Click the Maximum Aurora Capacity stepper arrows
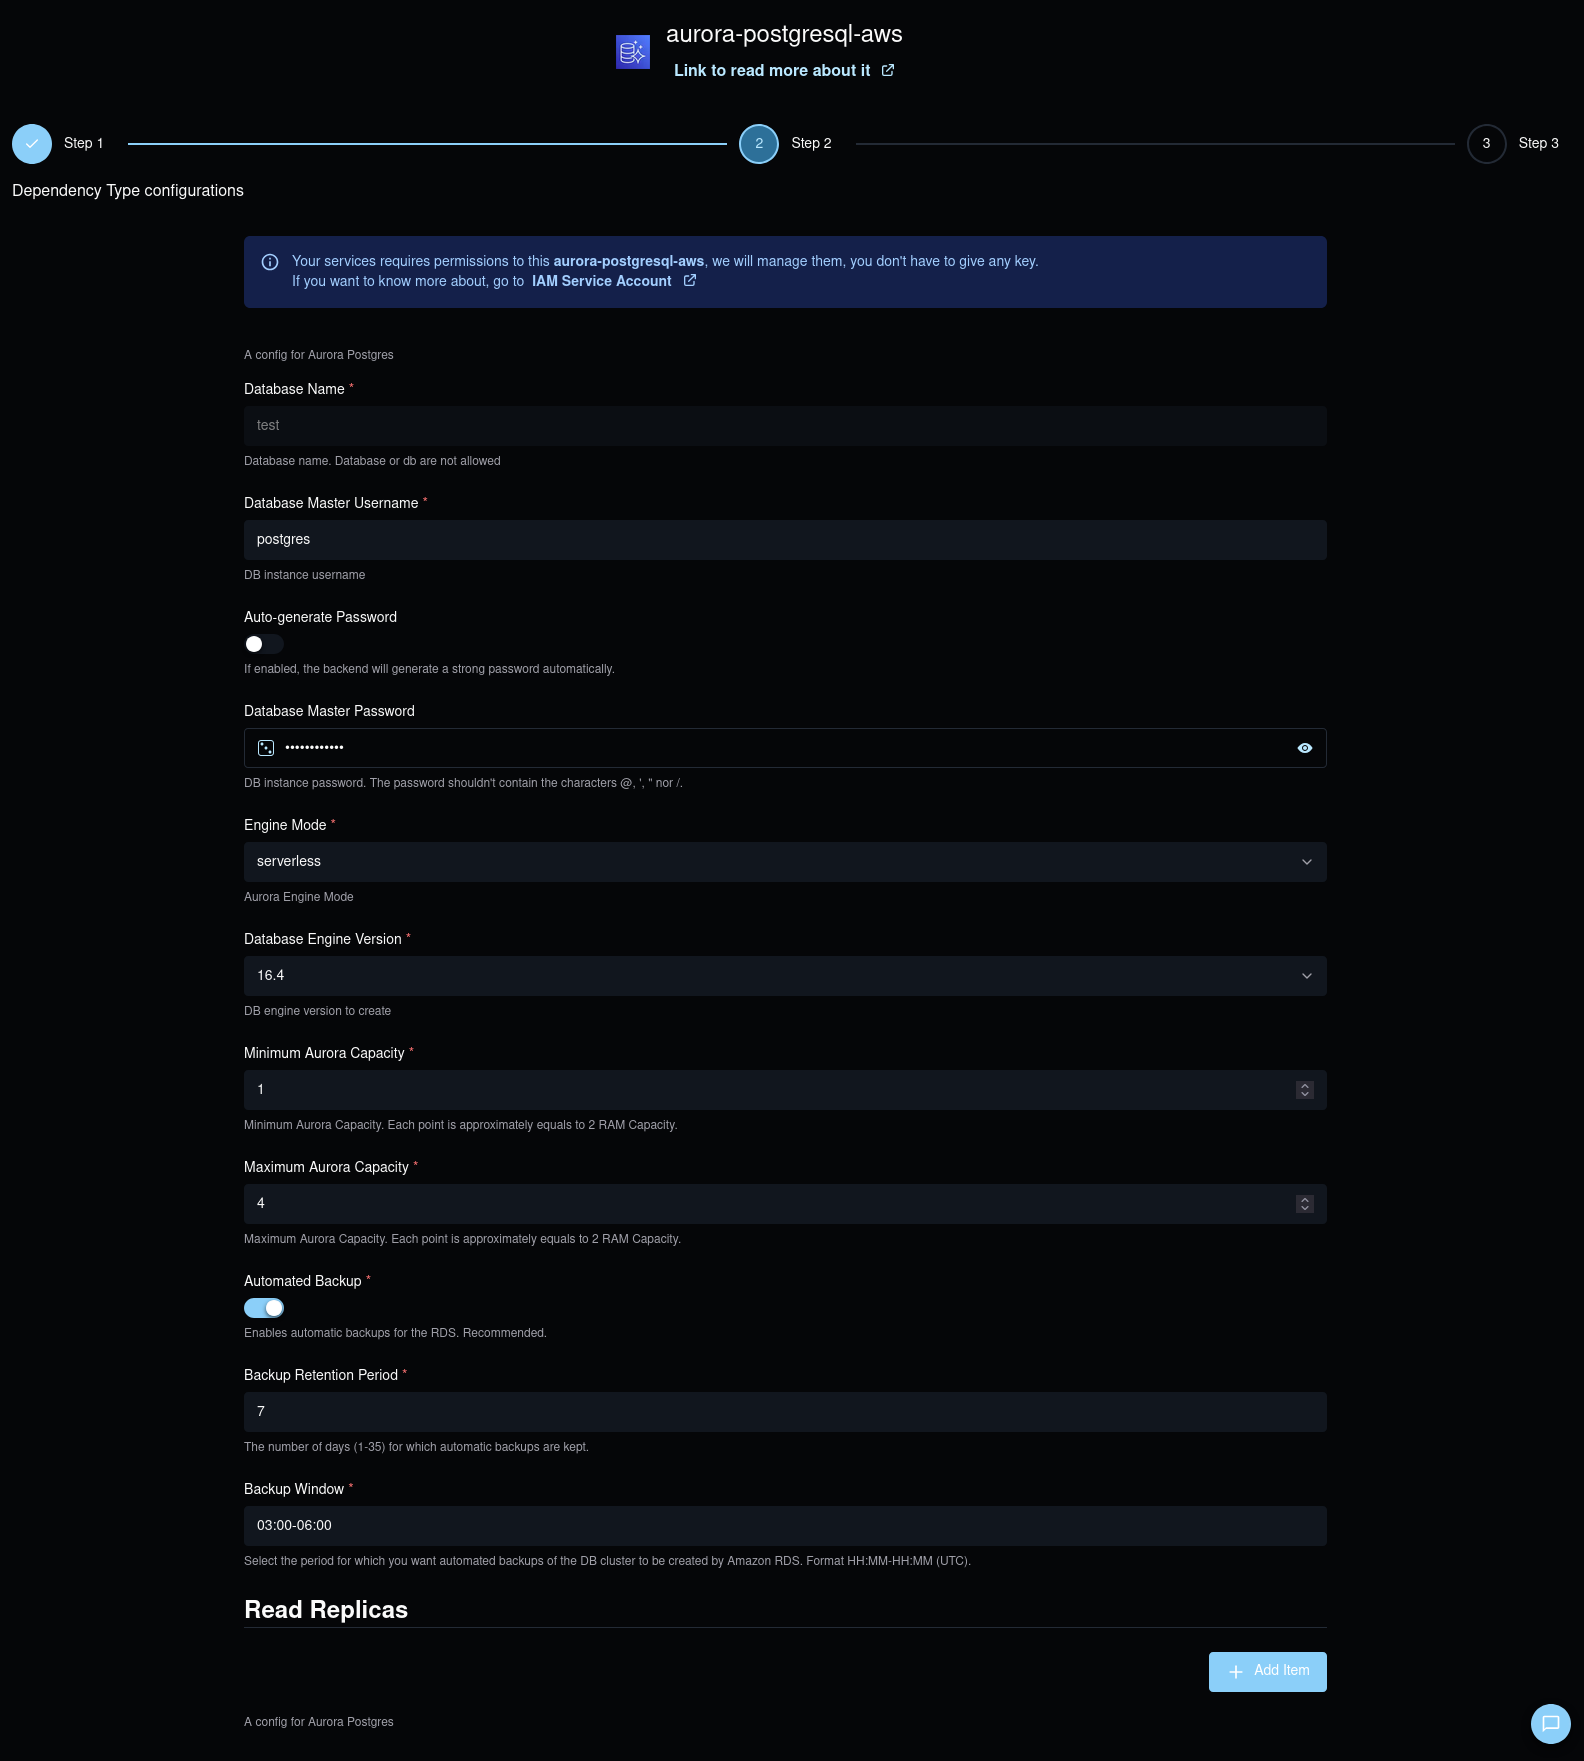1584x1761 pixels. [x=1305, y=1204]
